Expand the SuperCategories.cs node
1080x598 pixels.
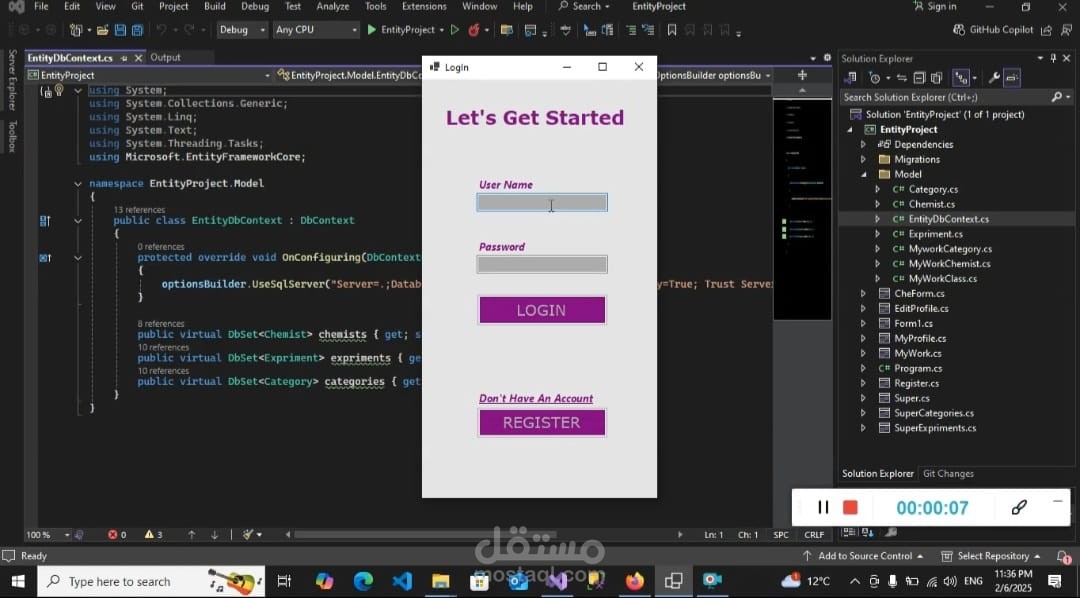point(863,413)
